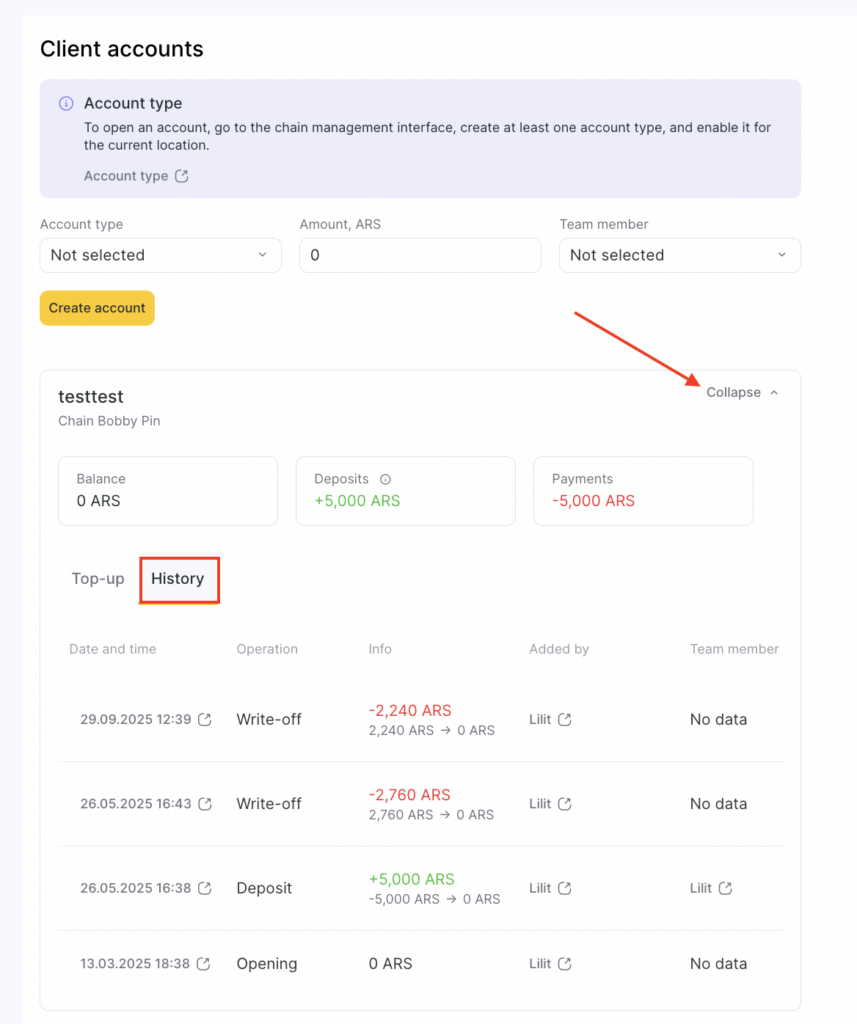Click into the Amount, ARS input field

420,255
